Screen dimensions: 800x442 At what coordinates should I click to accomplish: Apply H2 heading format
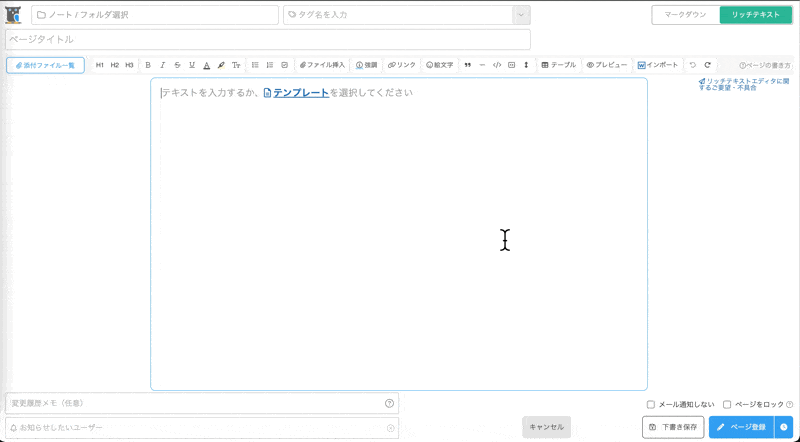(115, 65)
